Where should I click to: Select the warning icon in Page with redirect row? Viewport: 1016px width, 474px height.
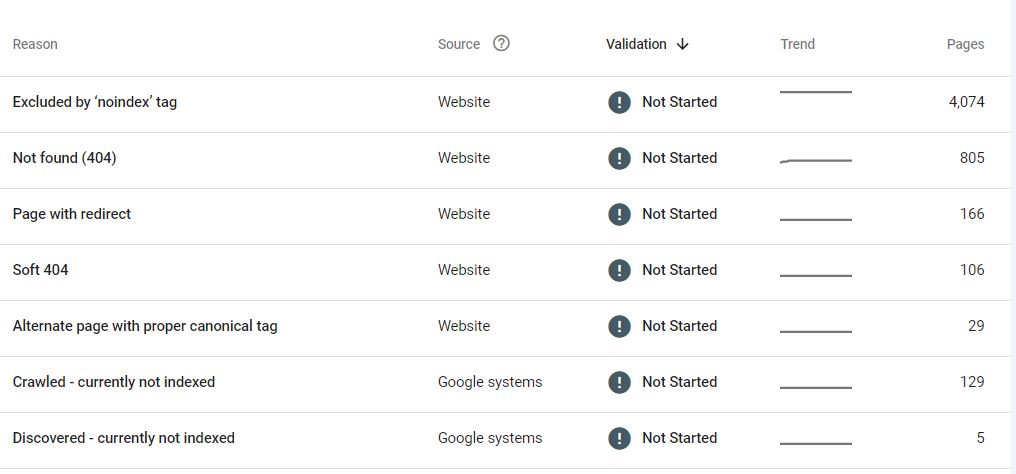coord(619,214)
